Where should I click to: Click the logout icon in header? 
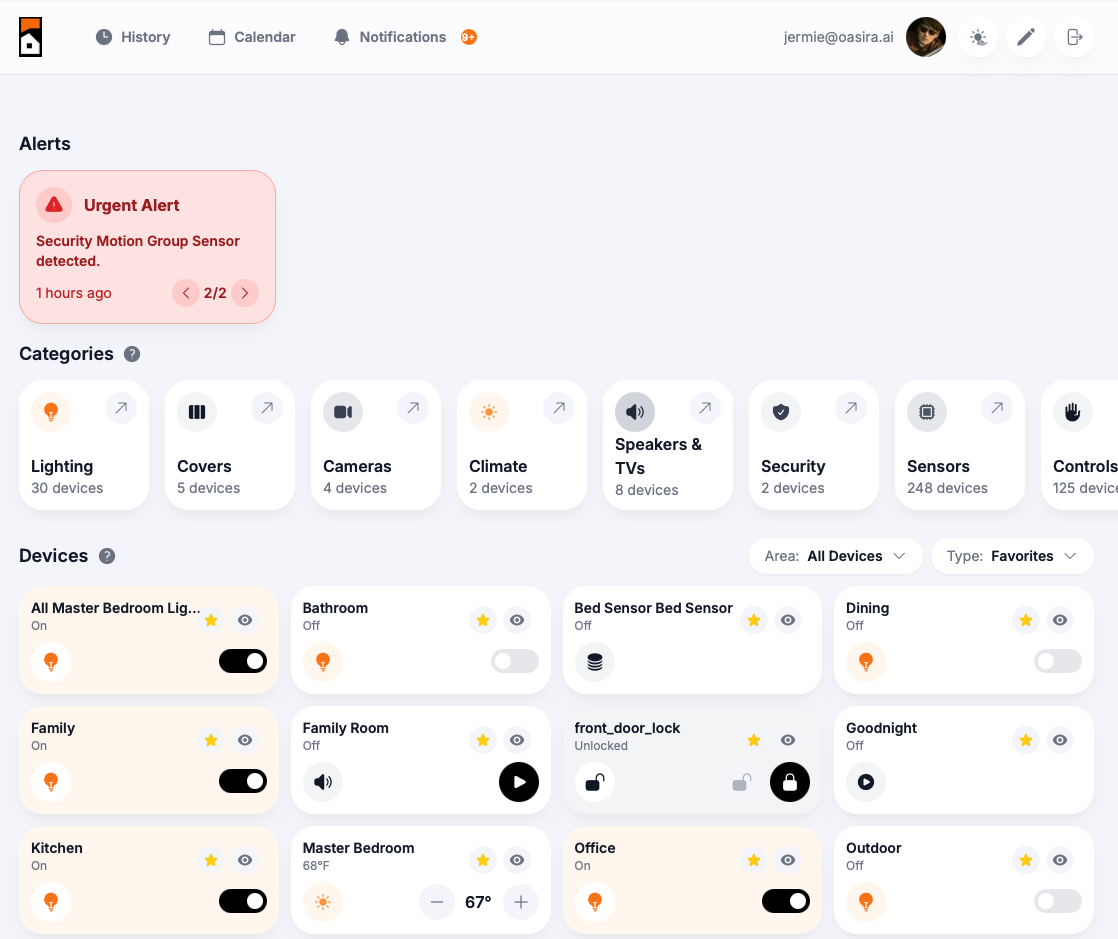(1074, 37)
